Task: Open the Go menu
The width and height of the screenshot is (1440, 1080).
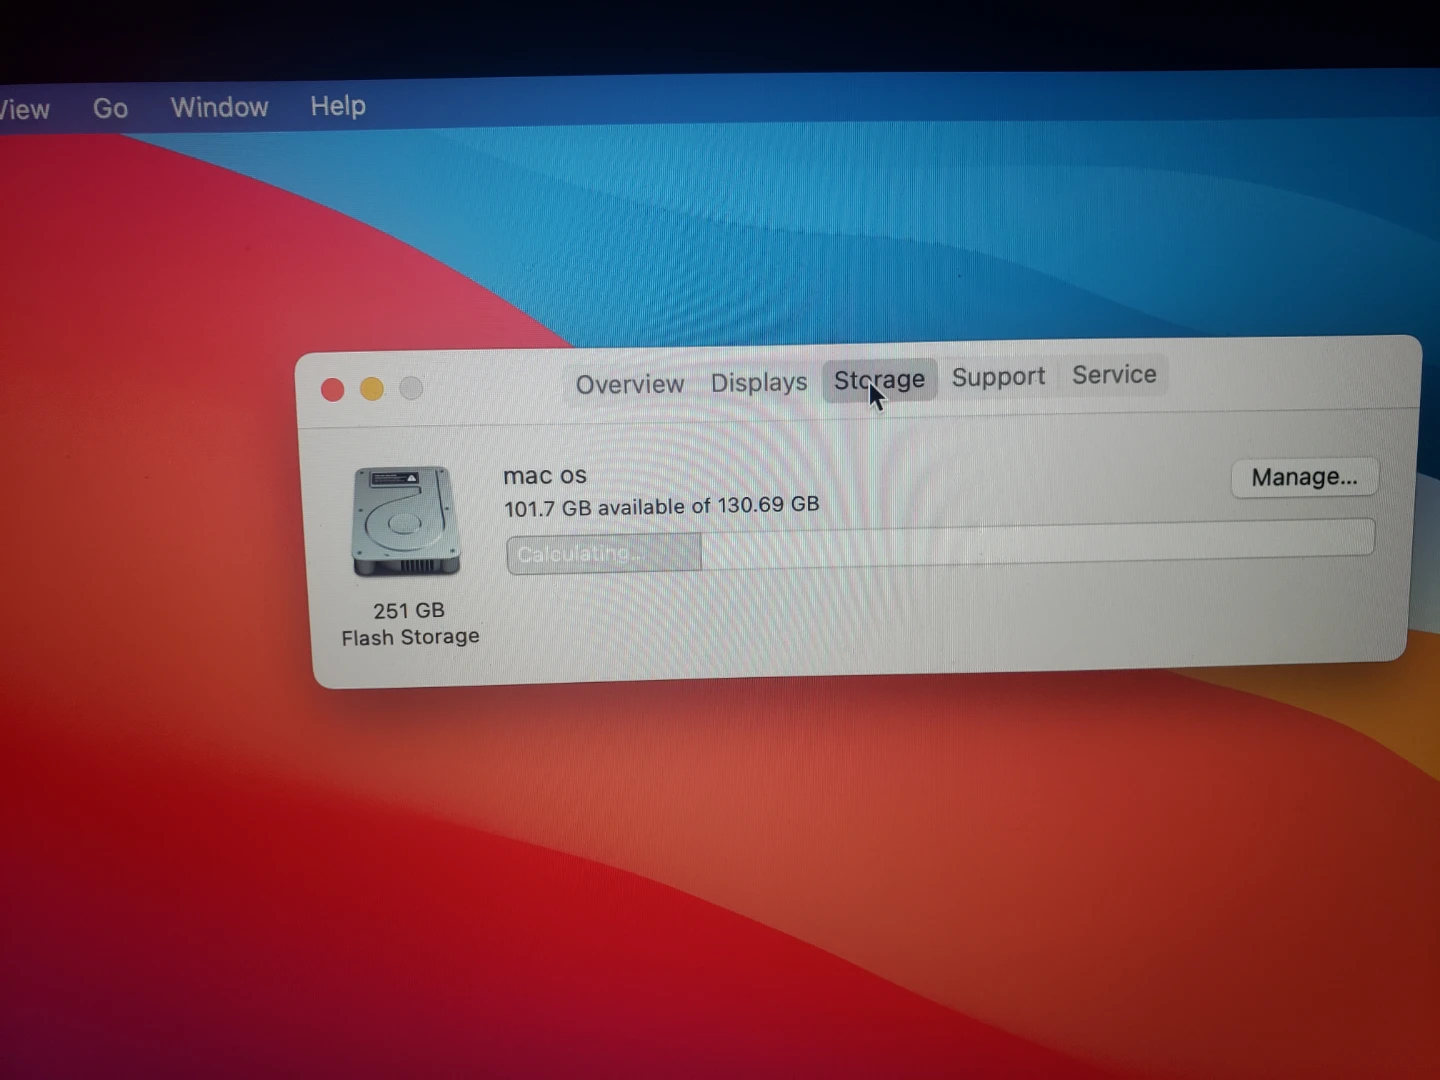Action: 110,108
